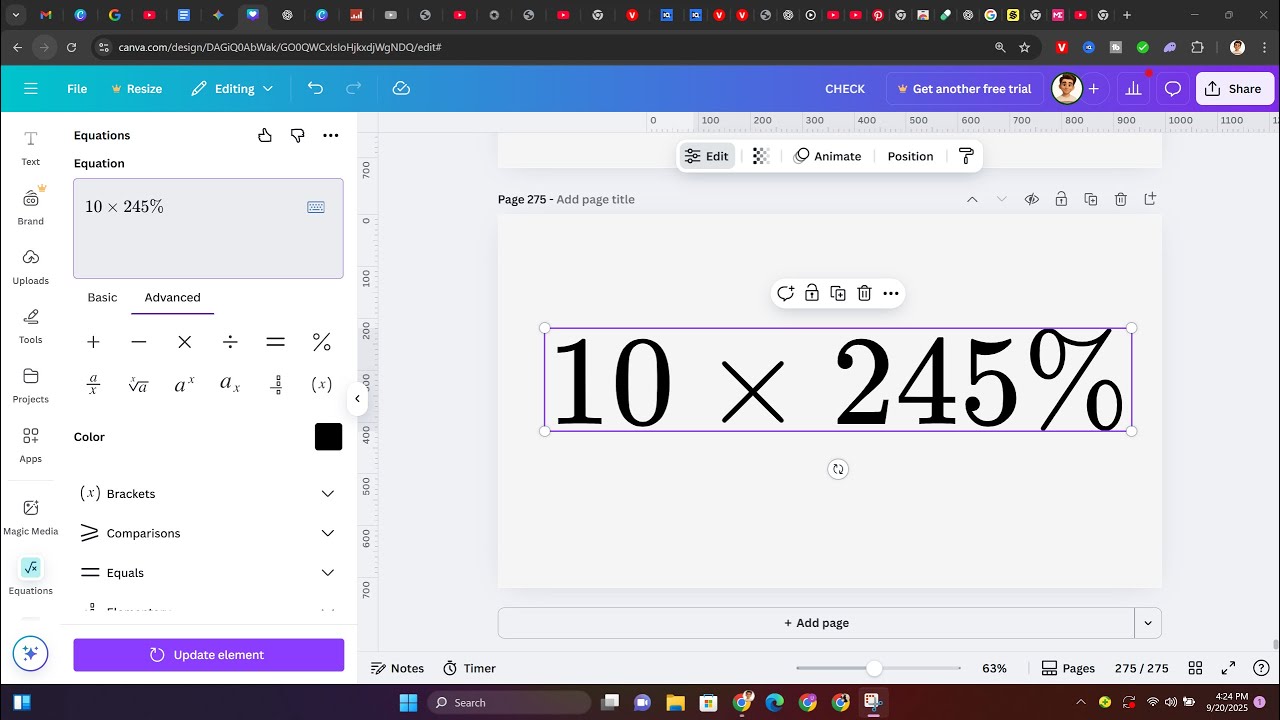The image size is (1280, 720).
Task: Click the Share button
Action: [x=1234, y=89]
